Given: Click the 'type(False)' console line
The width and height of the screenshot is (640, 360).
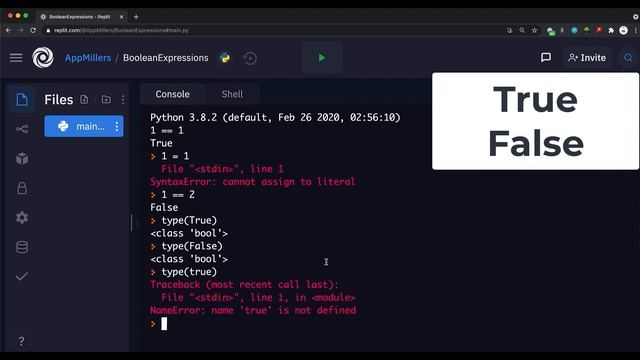Looking at the screenshot, I should [x=192, y=246].
